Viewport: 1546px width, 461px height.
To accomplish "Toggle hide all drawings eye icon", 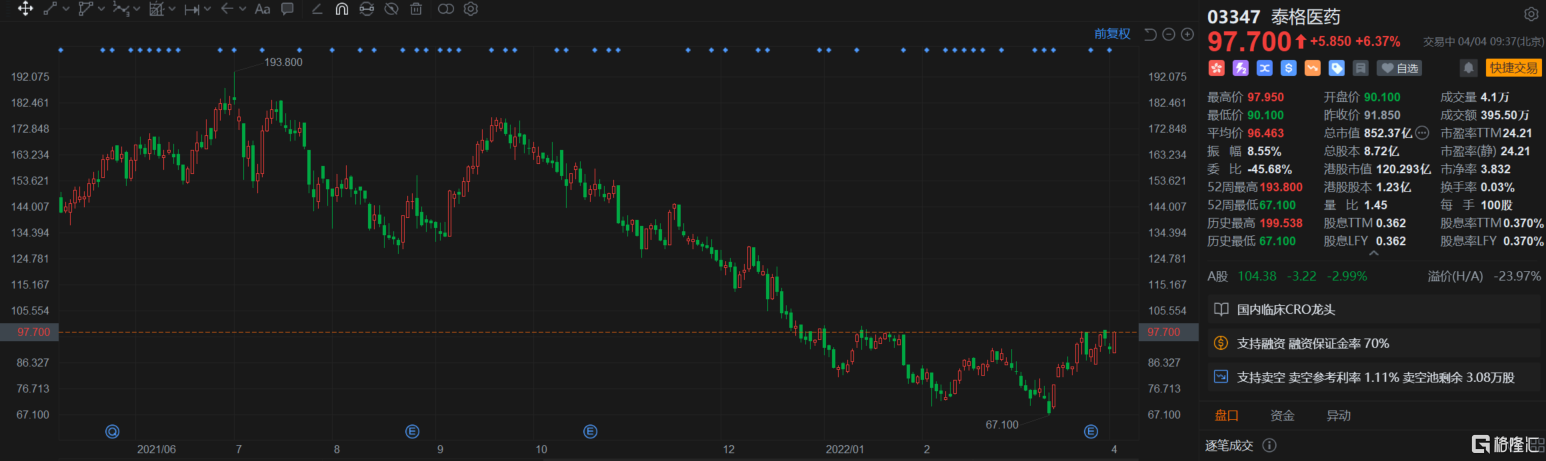I will coord(391,9).
